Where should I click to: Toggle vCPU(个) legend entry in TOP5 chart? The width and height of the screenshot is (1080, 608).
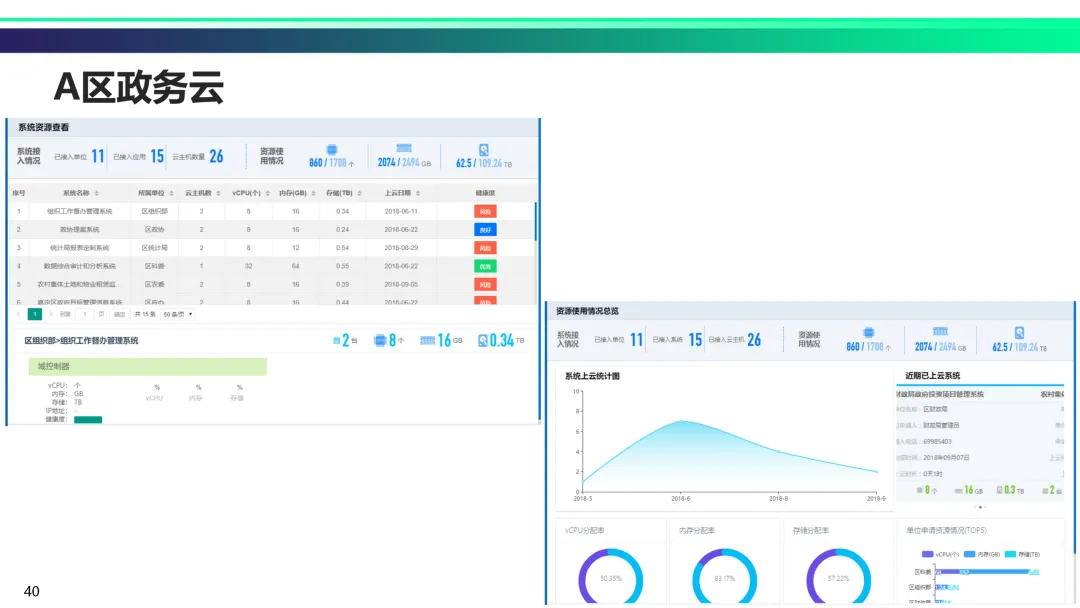pos(939,554)
